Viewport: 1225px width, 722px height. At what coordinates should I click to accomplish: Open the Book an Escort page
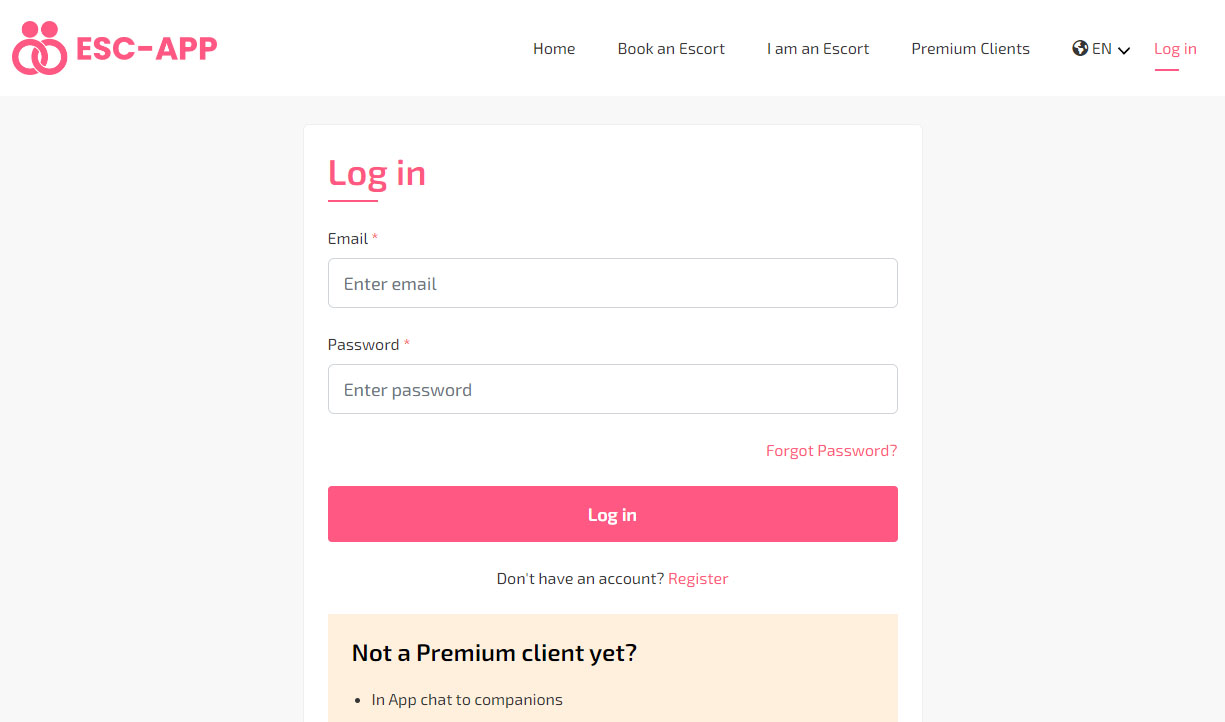(671, 49)
